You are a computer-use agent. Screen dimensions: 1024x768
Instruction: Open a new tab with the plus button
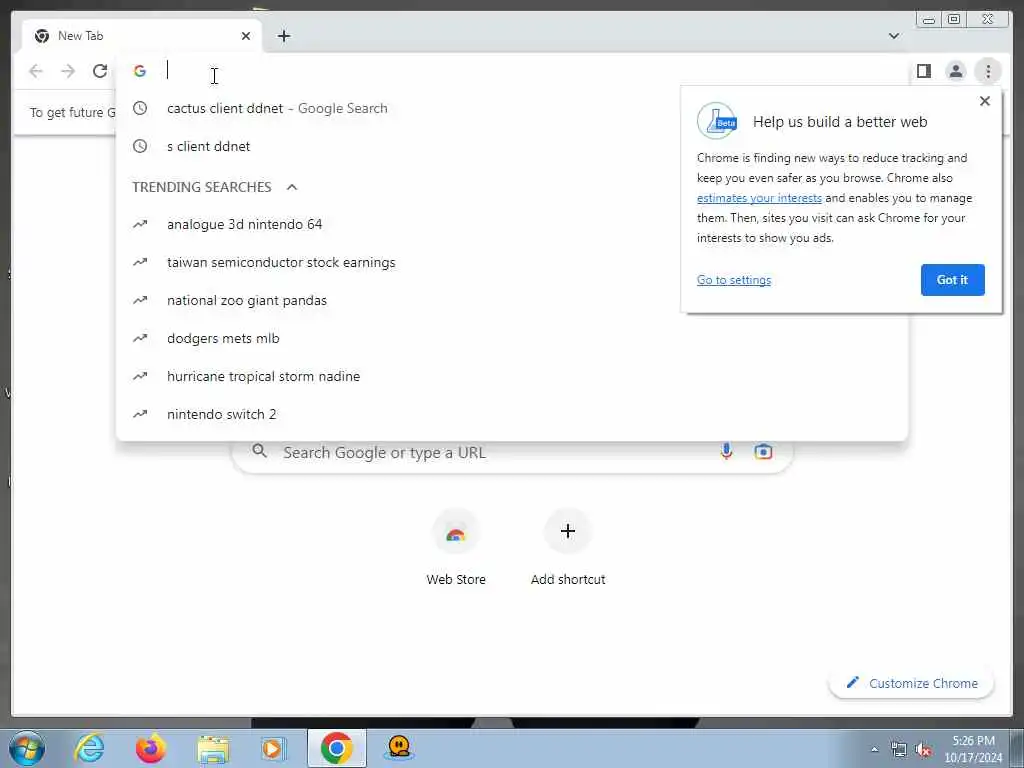[283, 36]
